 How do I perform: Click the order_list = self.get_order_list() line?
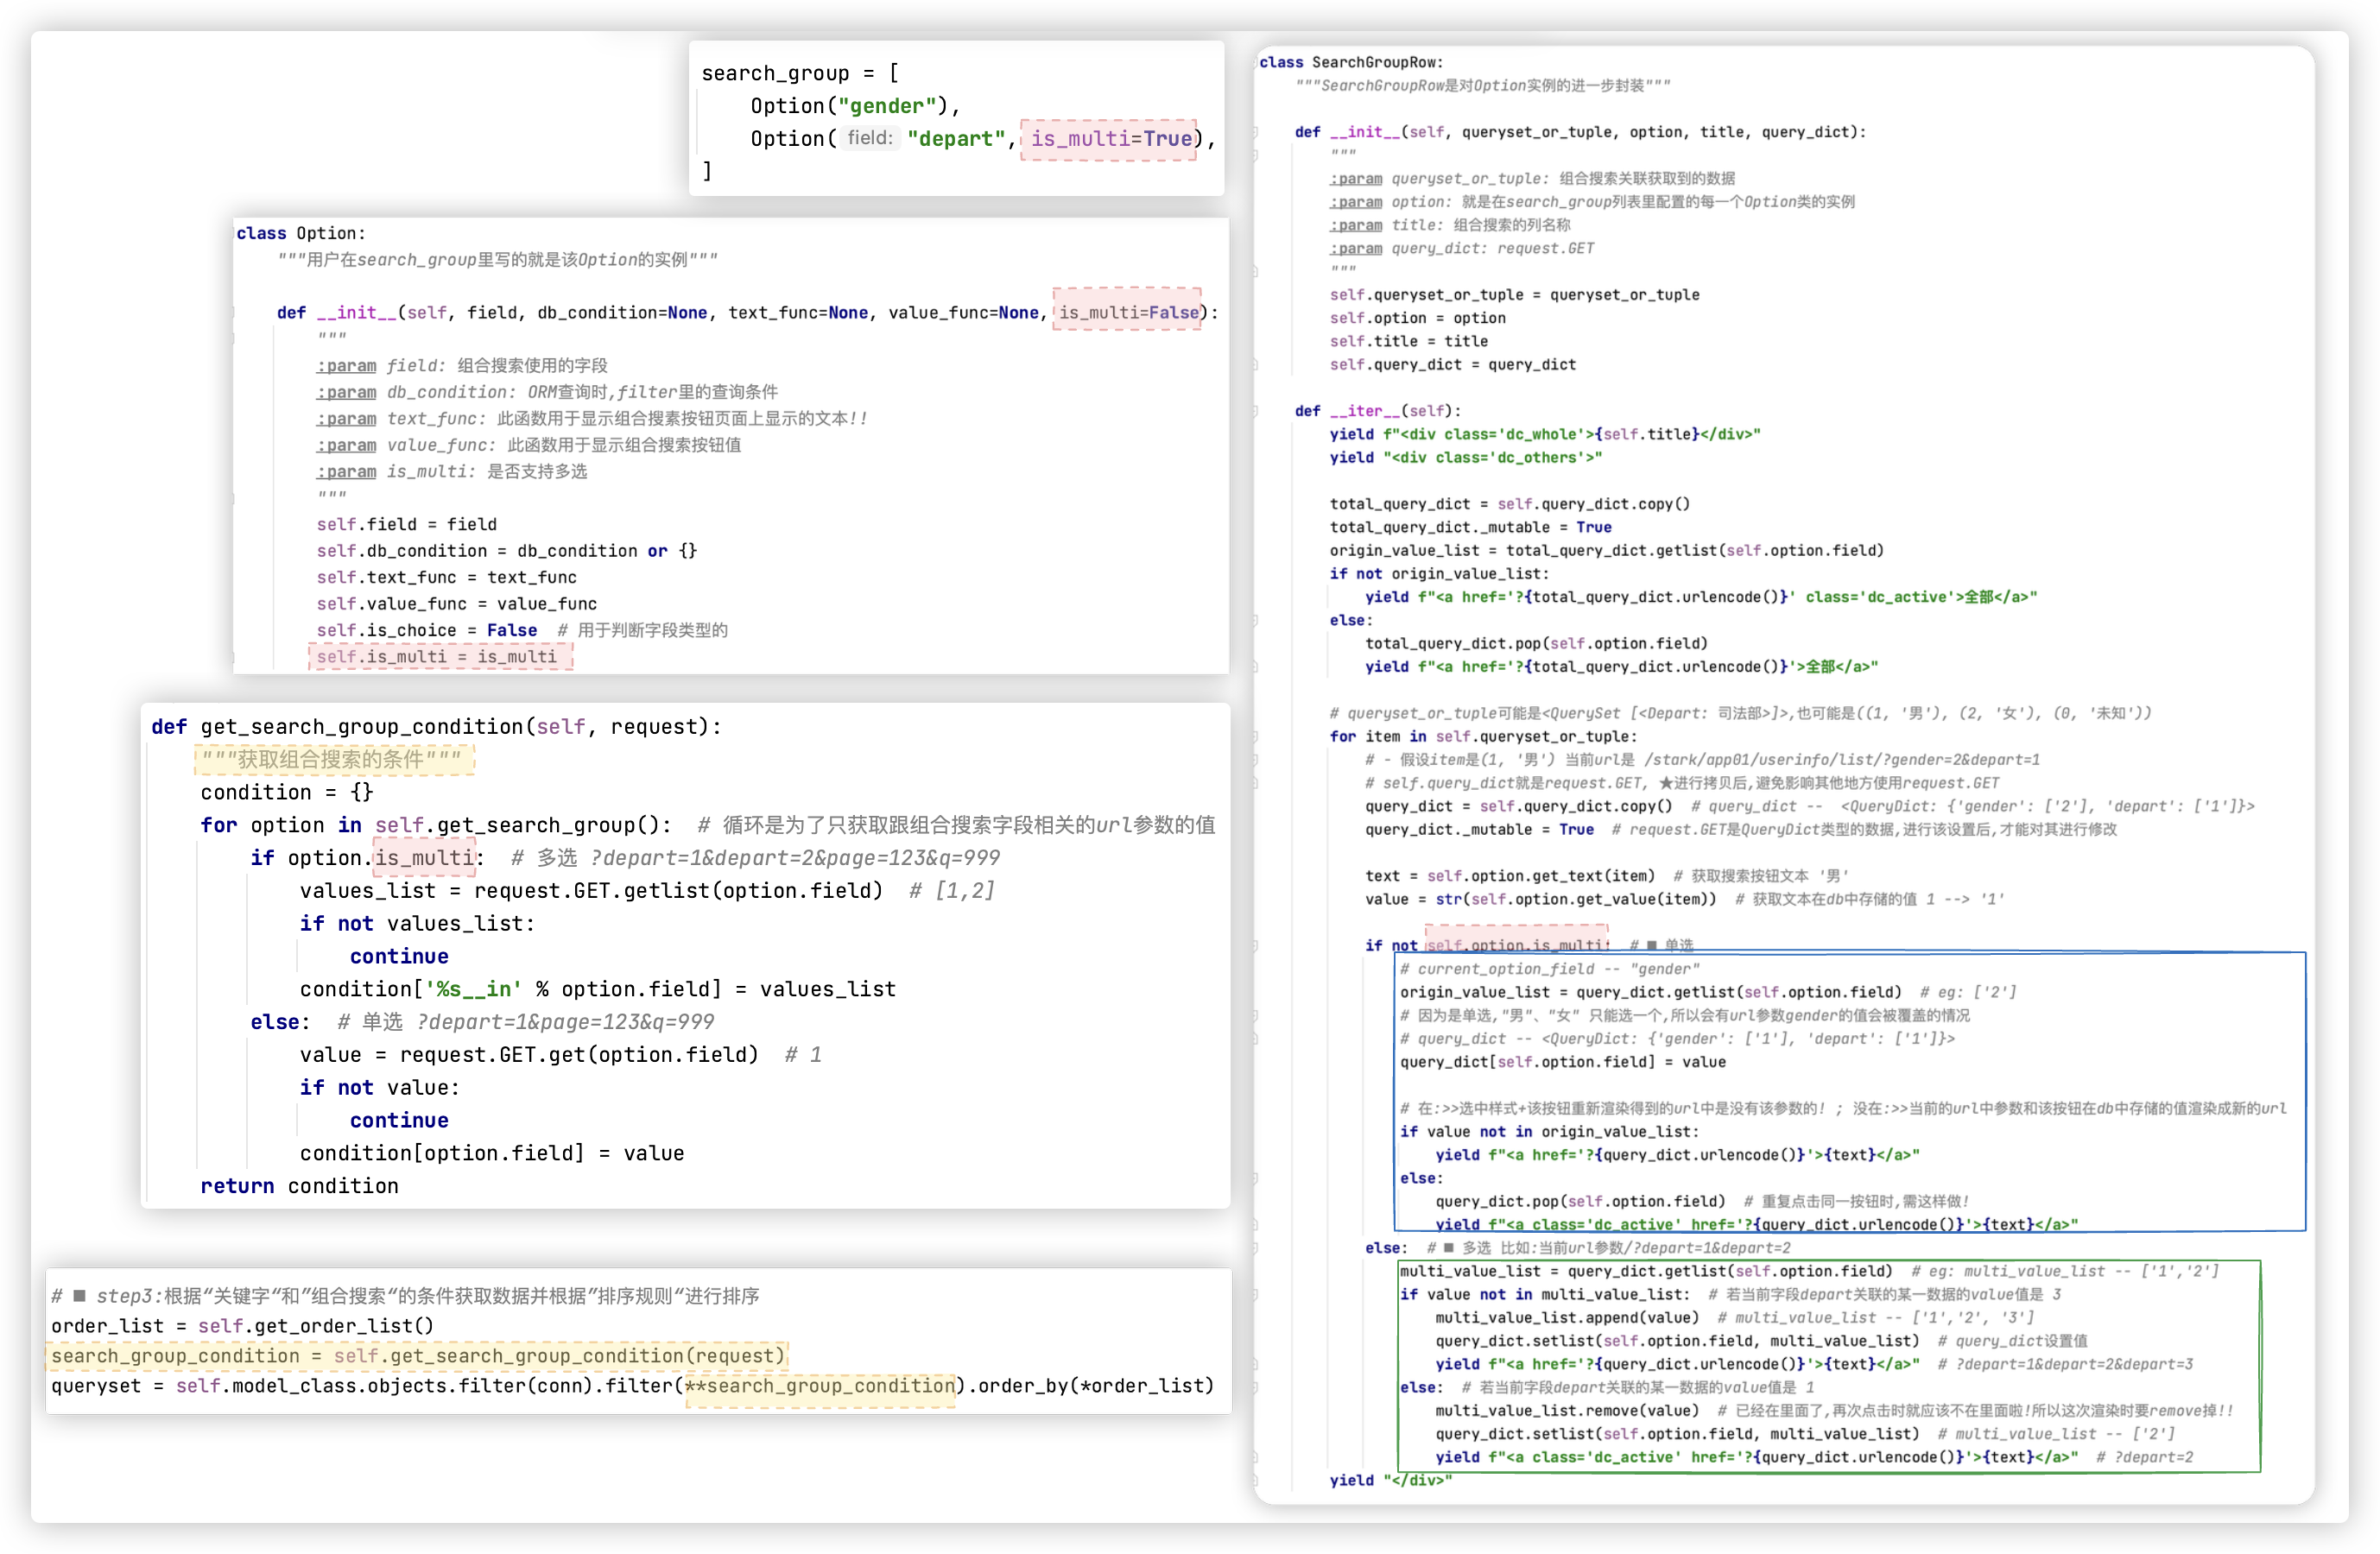243,1326
